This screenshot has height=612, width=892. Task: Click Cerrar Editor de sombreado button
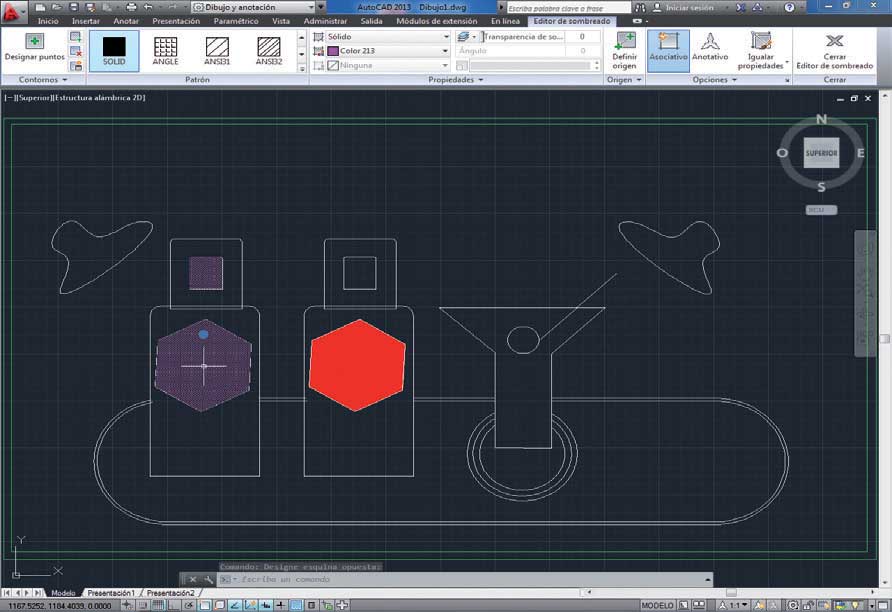click(835, 51)
